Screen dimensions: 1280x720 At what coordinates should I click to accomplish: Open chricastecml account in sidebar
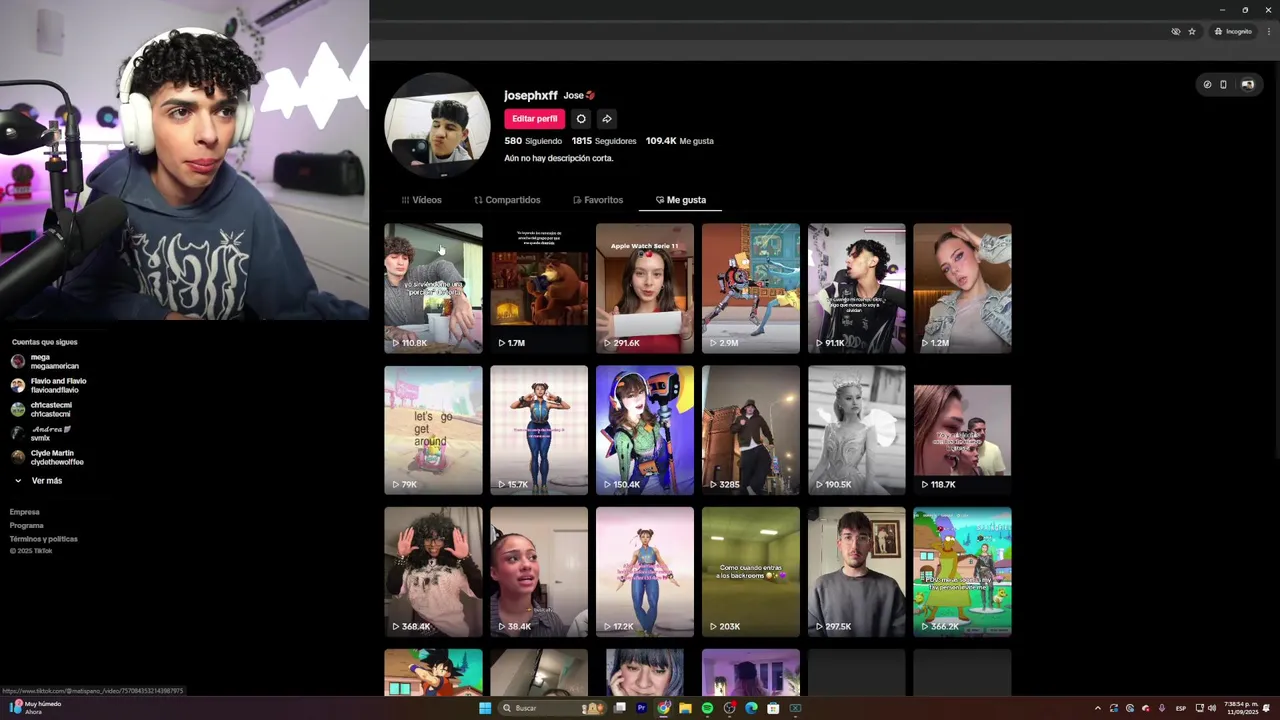(x=42, y=409)
